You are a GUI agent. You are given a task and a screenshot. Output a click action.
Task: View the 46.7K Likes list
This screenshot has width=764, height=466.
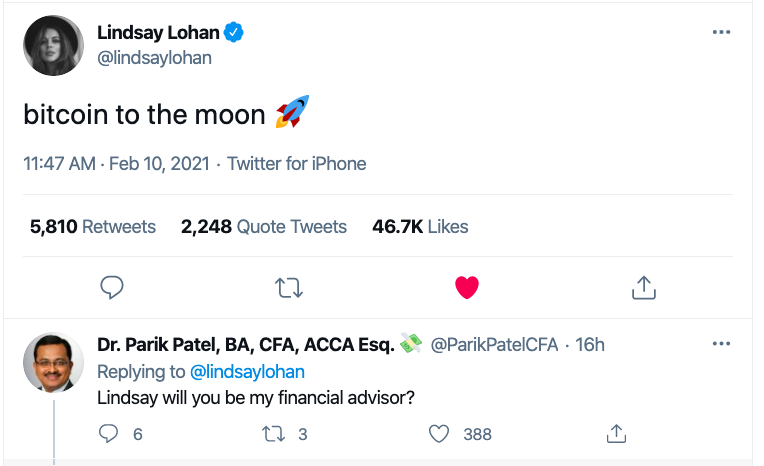pyautogui.click(x=420, y=227)
